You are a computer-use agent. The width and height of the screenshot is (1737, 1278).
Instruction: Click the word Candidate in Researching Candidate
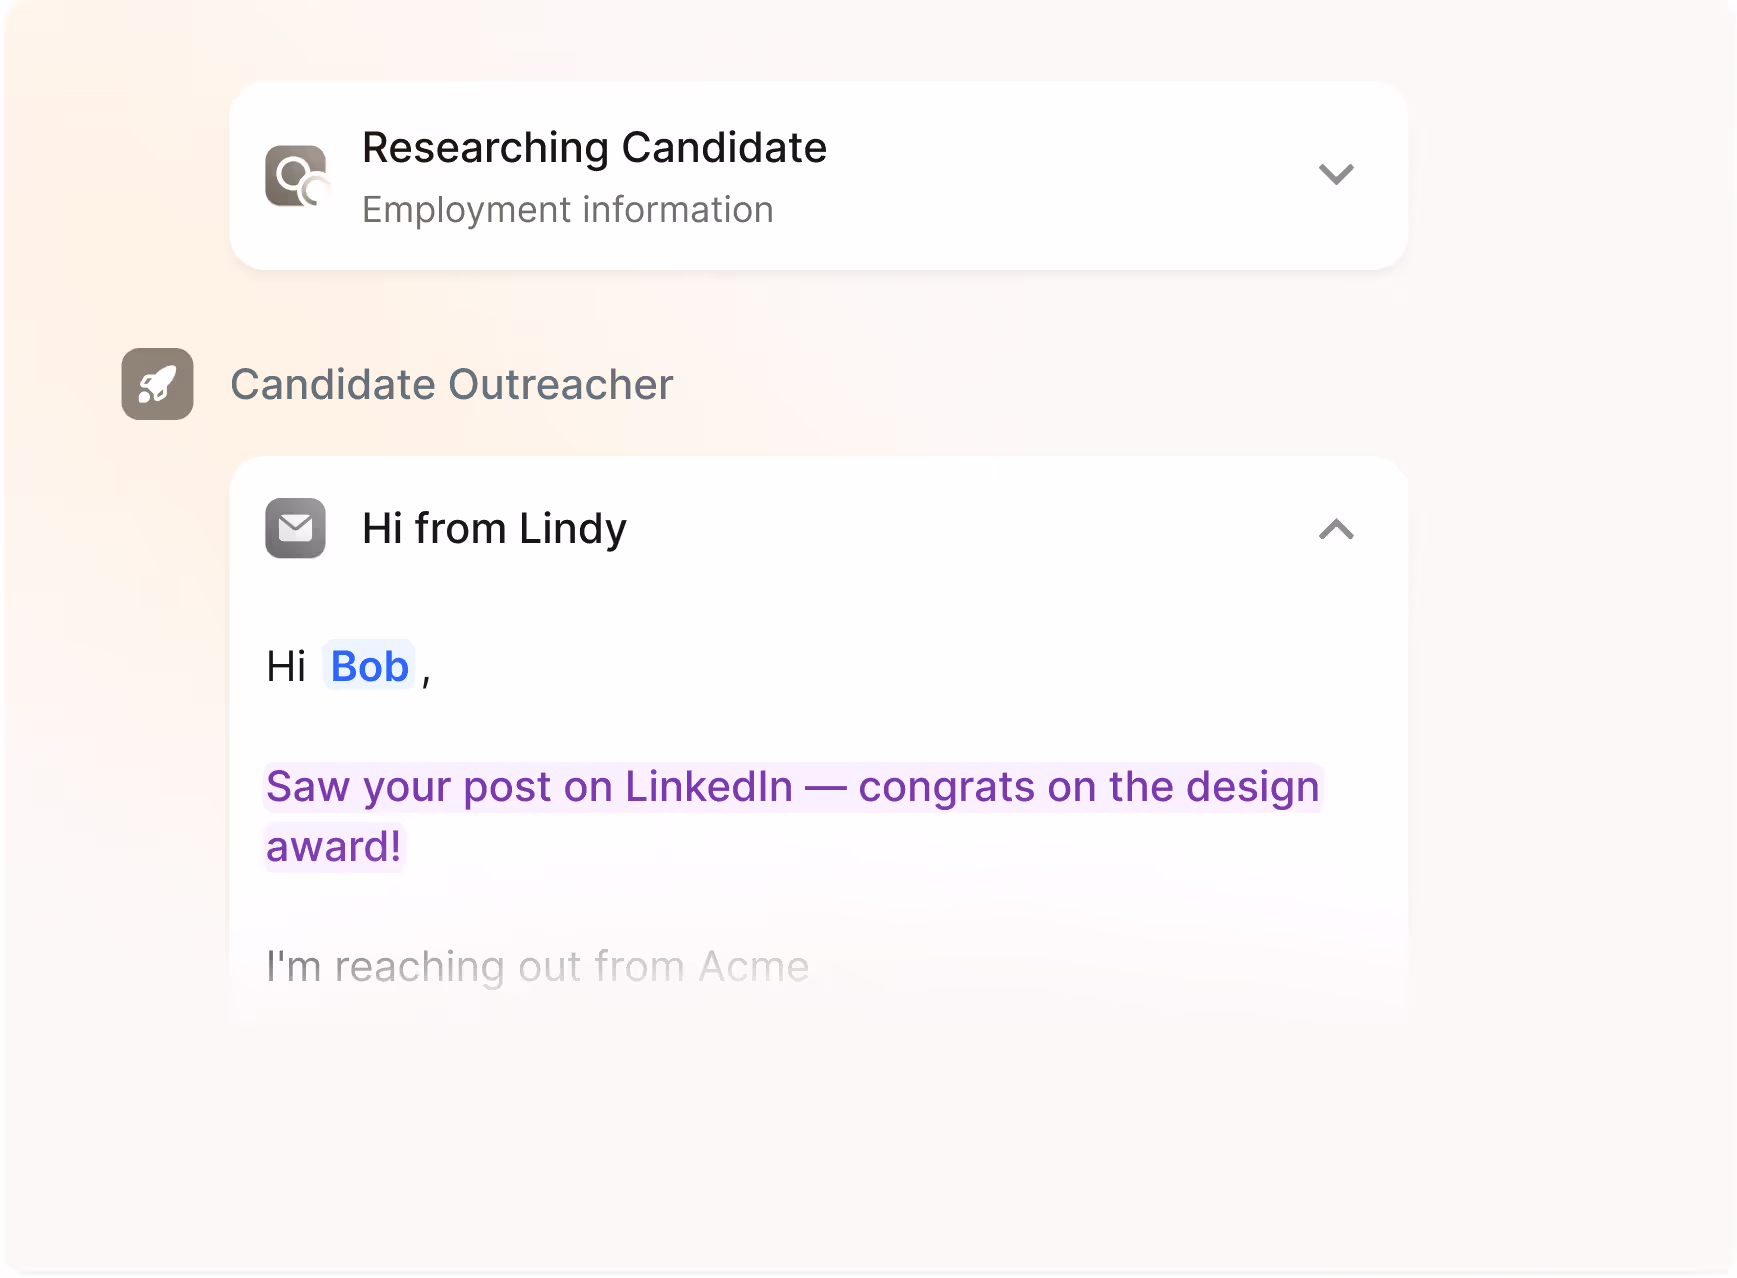pos(724,148)
